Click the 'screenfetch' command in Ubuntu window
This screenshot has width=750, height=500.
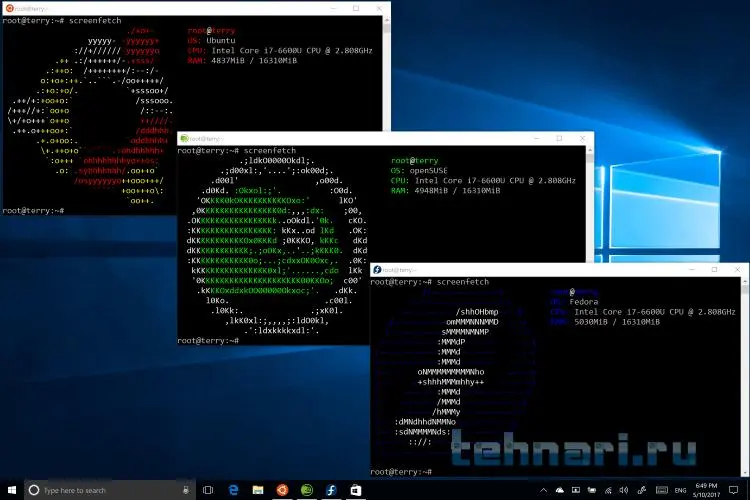95,21
